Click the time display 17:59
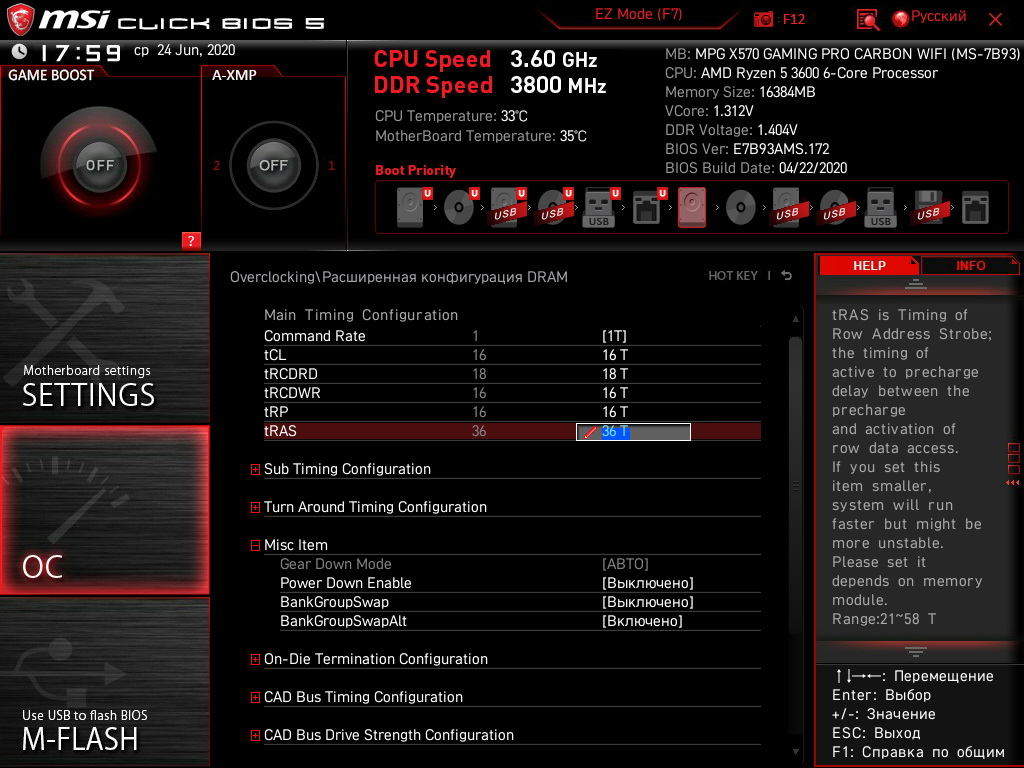 pyautogui.click(x=80, y=52)
